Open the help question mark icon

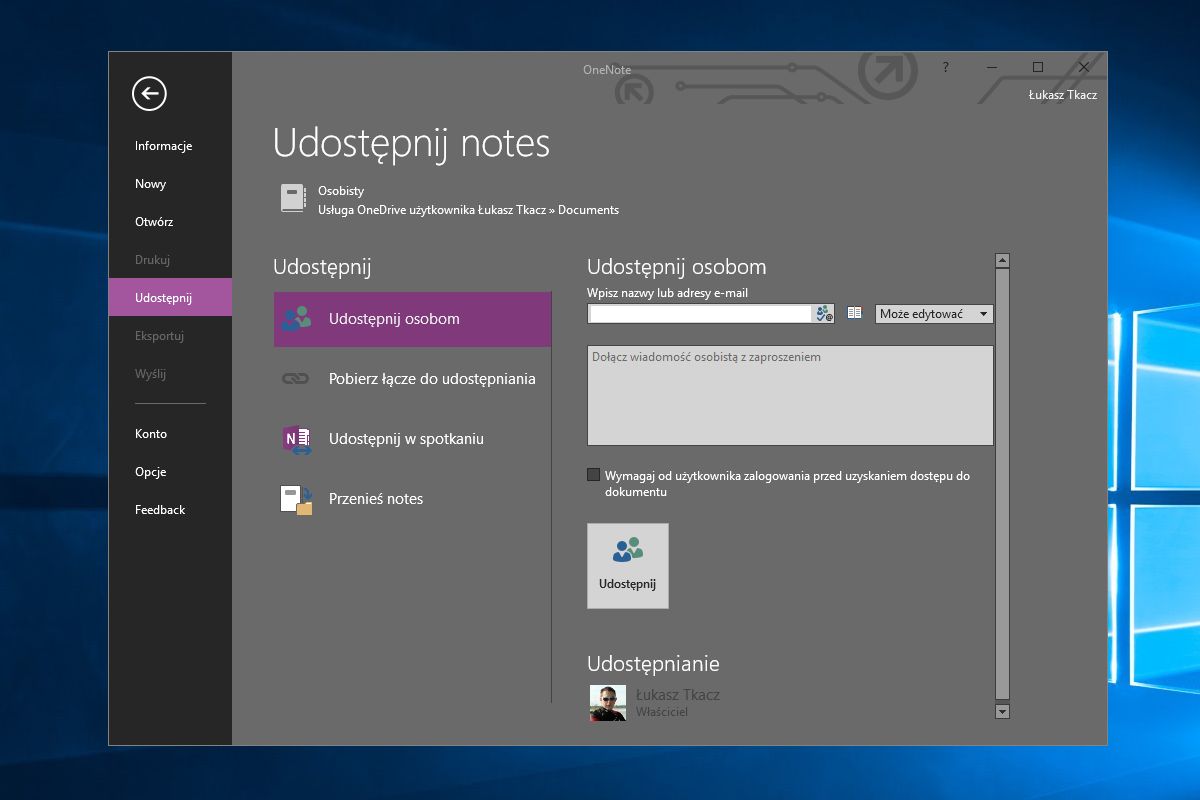(x=946, y=67)
